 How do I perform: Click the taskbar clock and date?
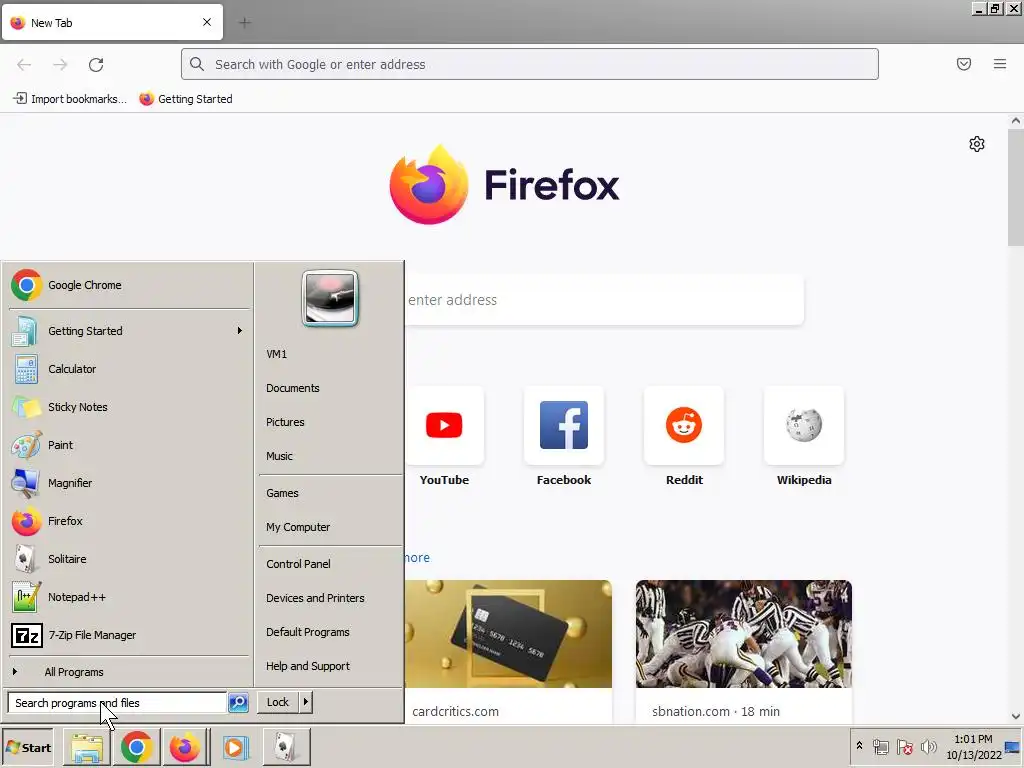pyautogui.click(x=973, y=746)
